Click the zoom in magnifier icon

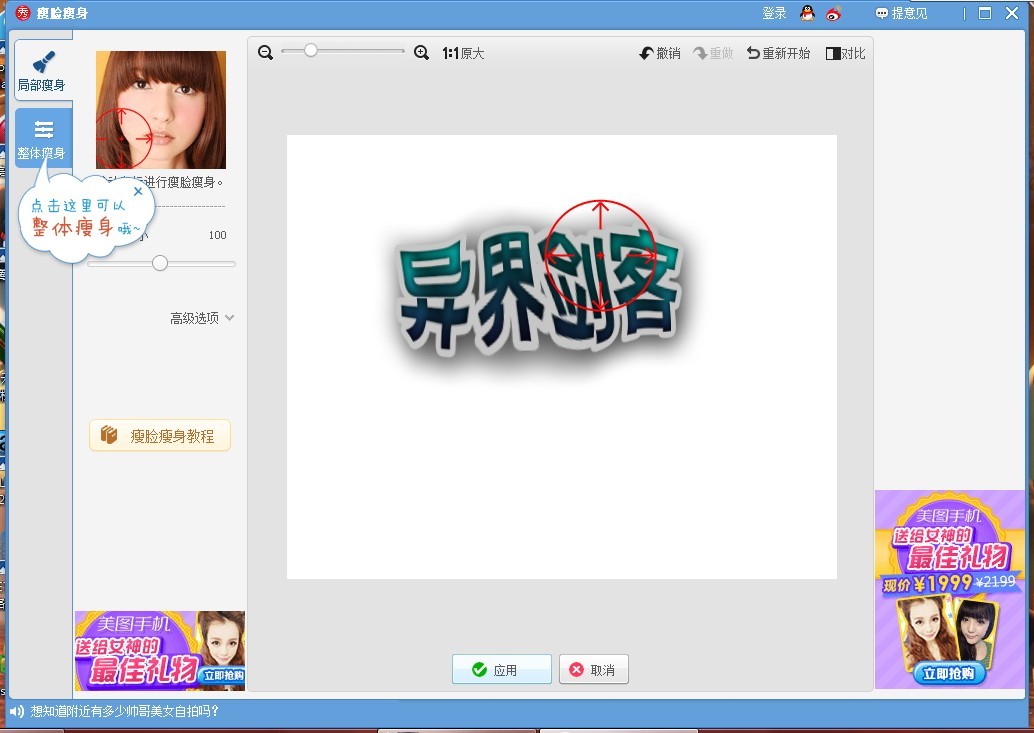pos(421,53)
